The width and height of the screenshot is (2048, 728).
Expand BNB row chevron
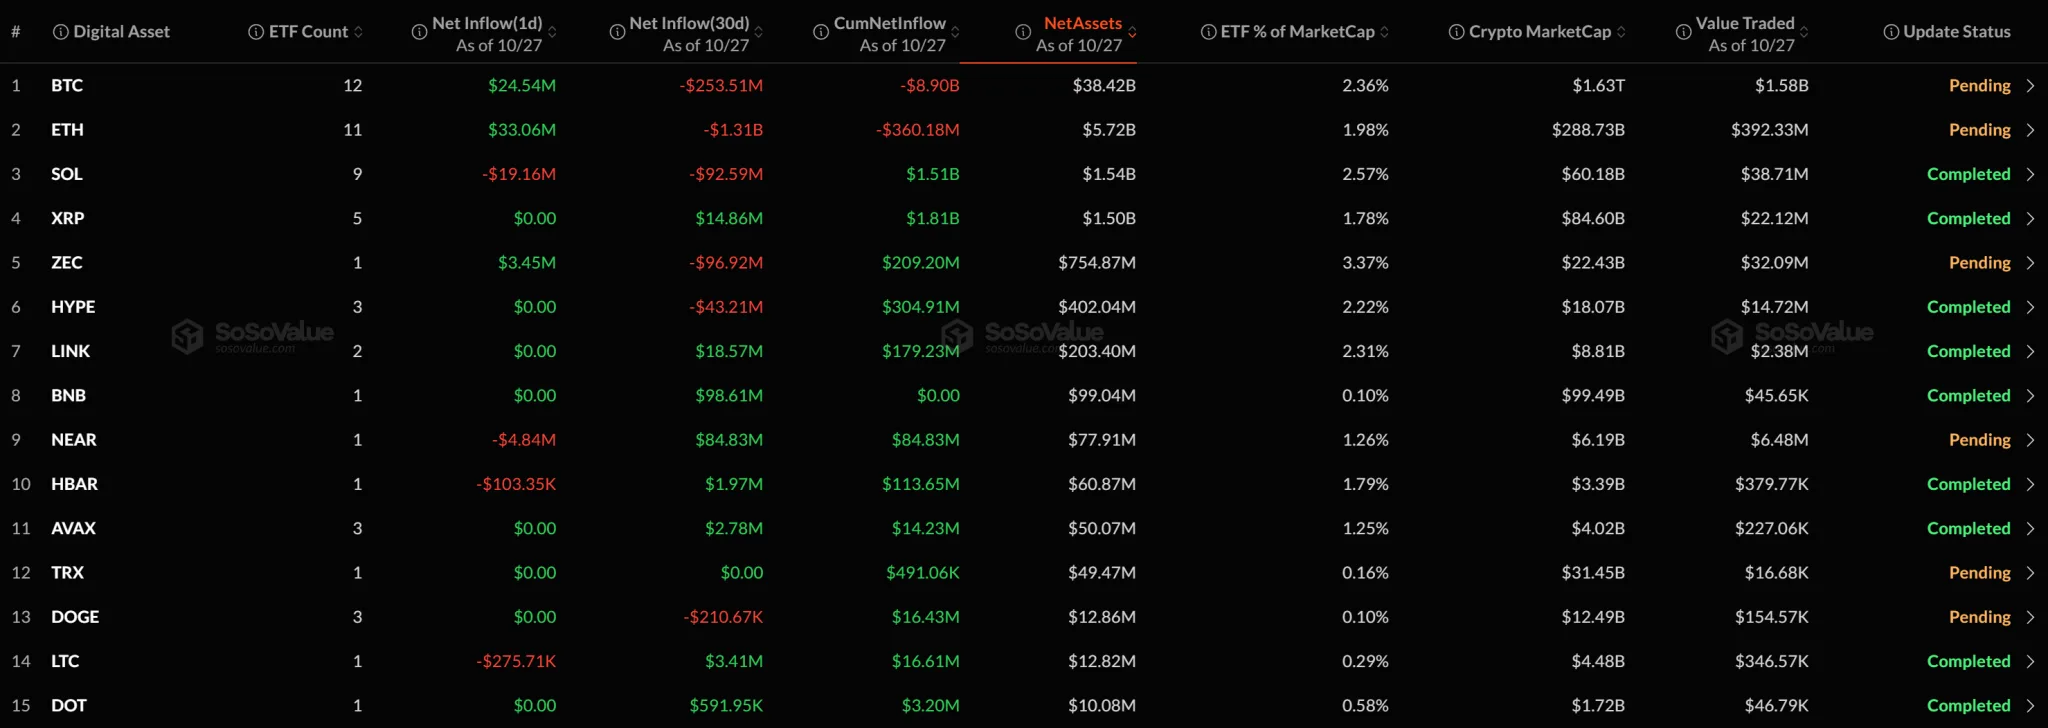(x=2030, y=396)
